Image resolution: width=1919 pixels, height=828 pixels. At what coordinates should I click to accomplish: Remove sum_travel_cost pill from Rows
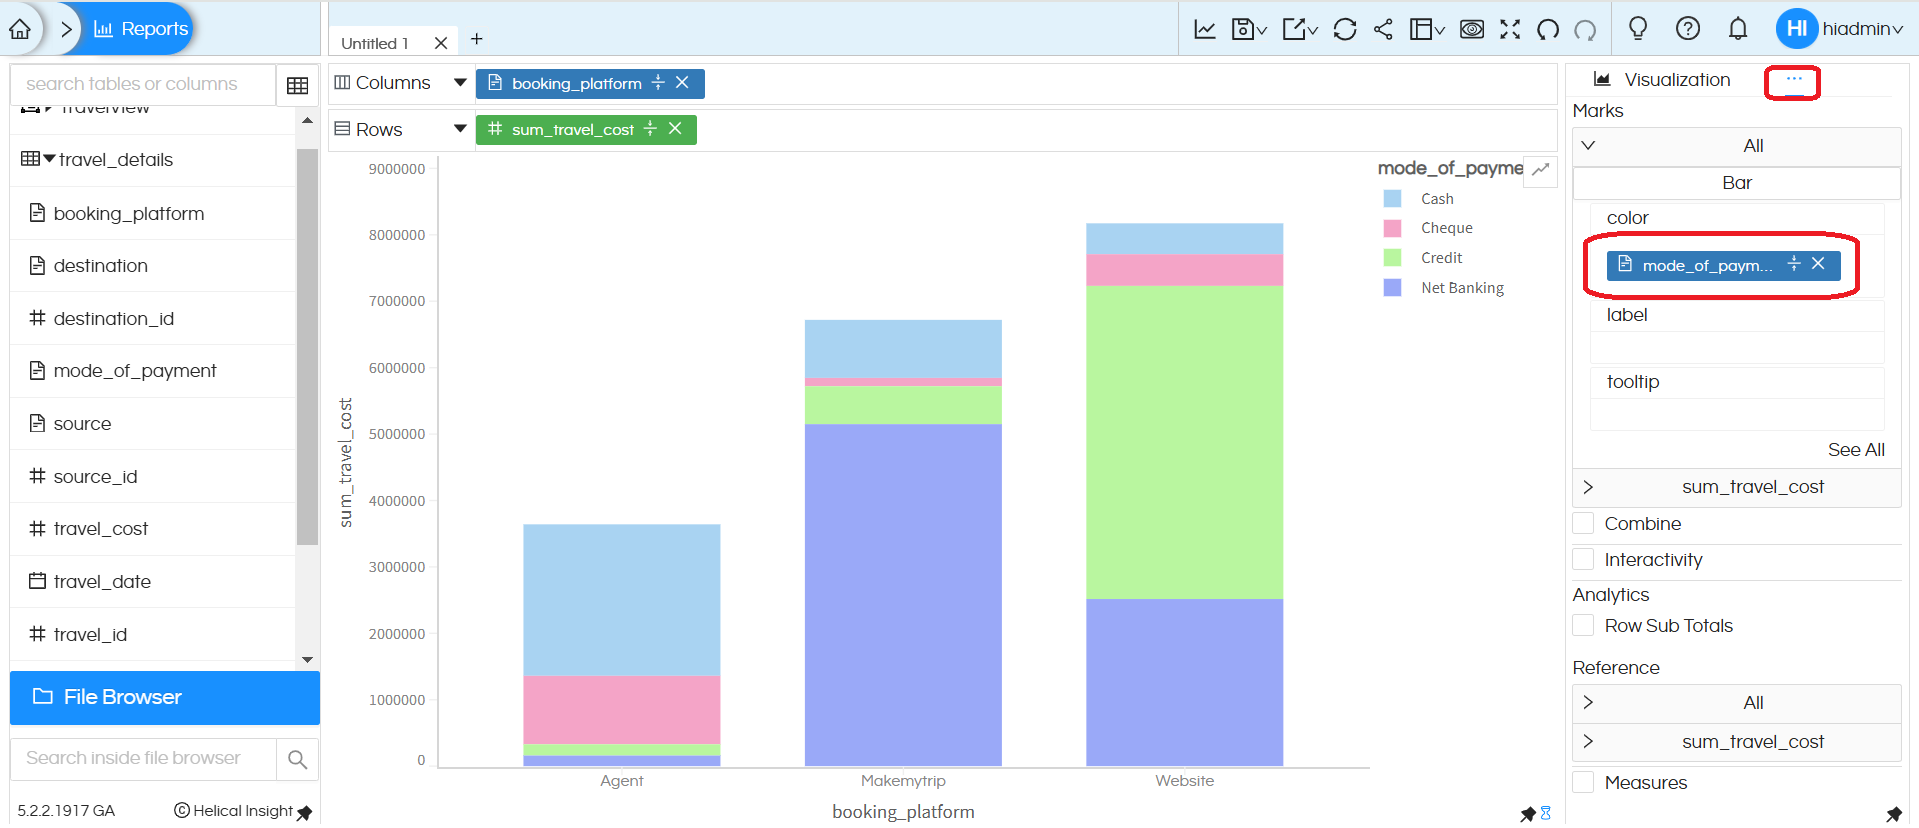coord(675,129)
